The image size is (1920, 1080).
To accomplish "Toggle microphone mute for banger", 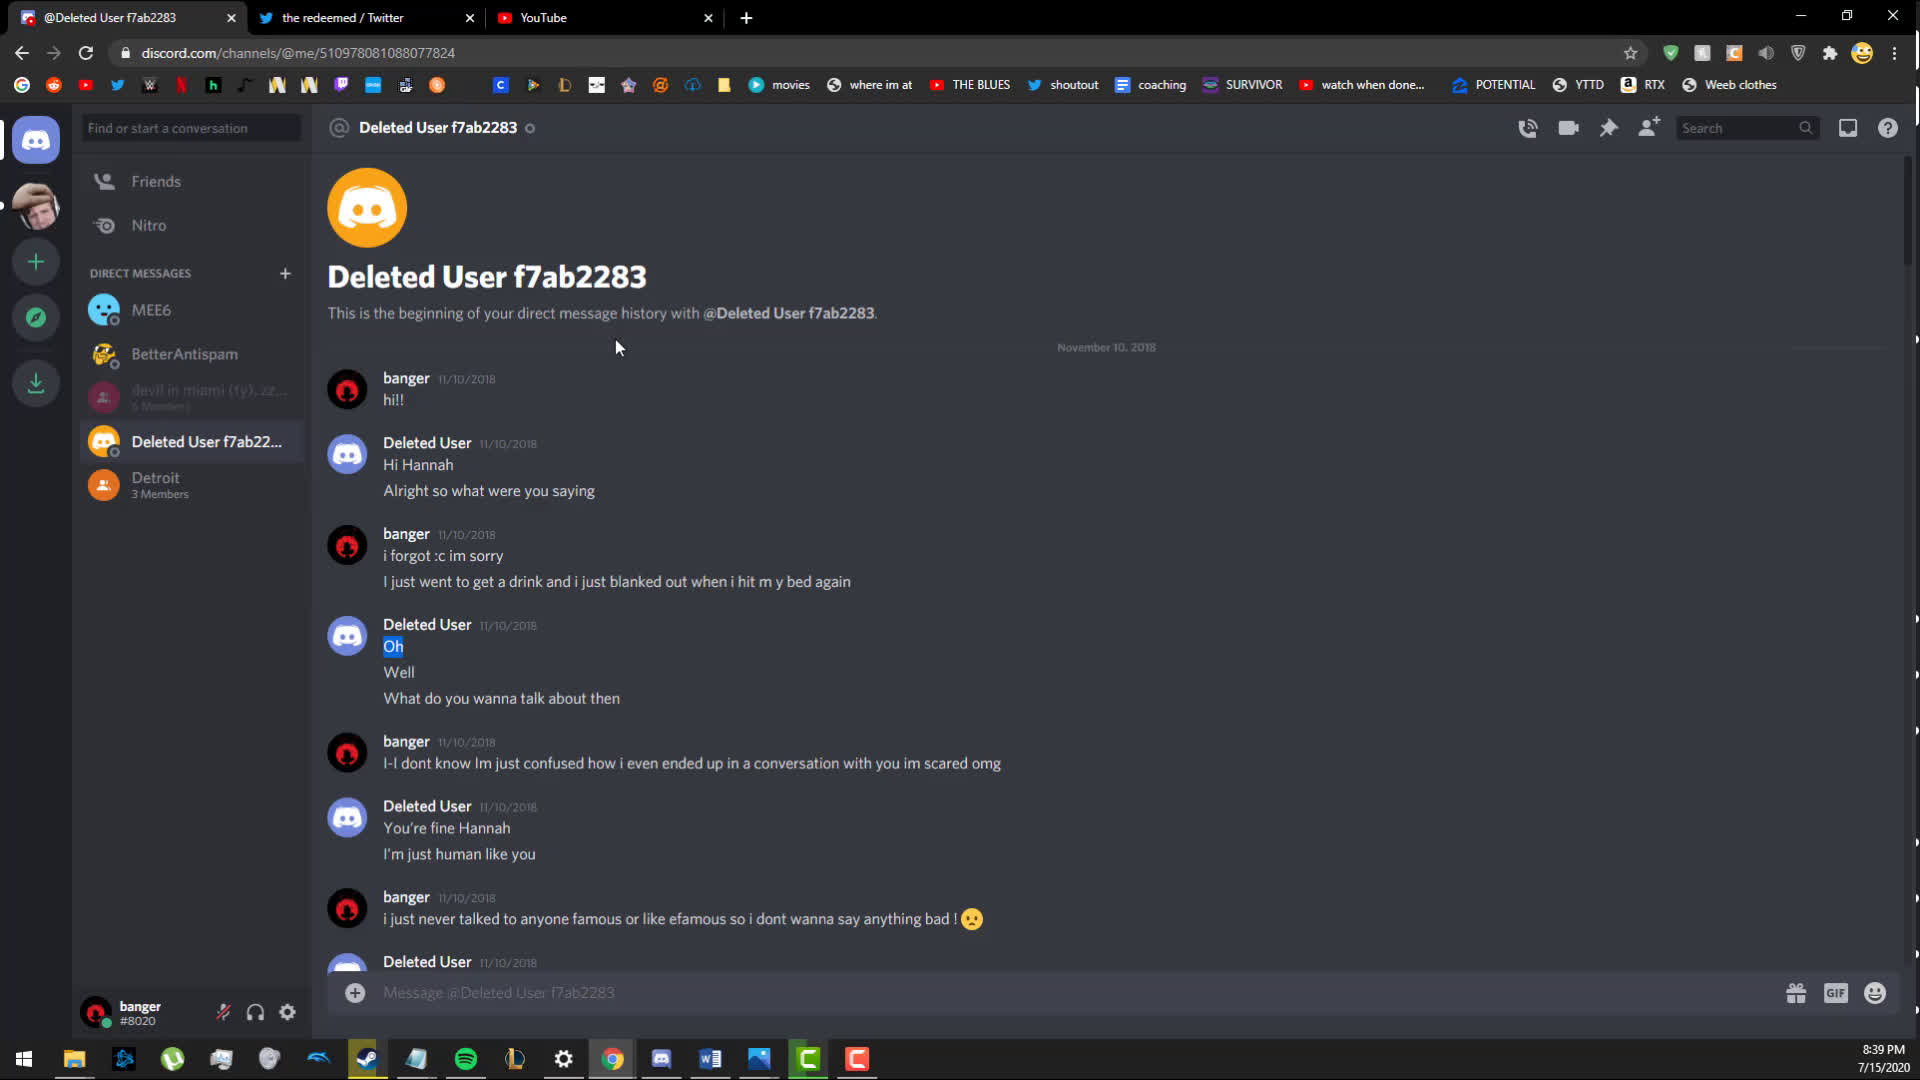I will point(223,1012).
